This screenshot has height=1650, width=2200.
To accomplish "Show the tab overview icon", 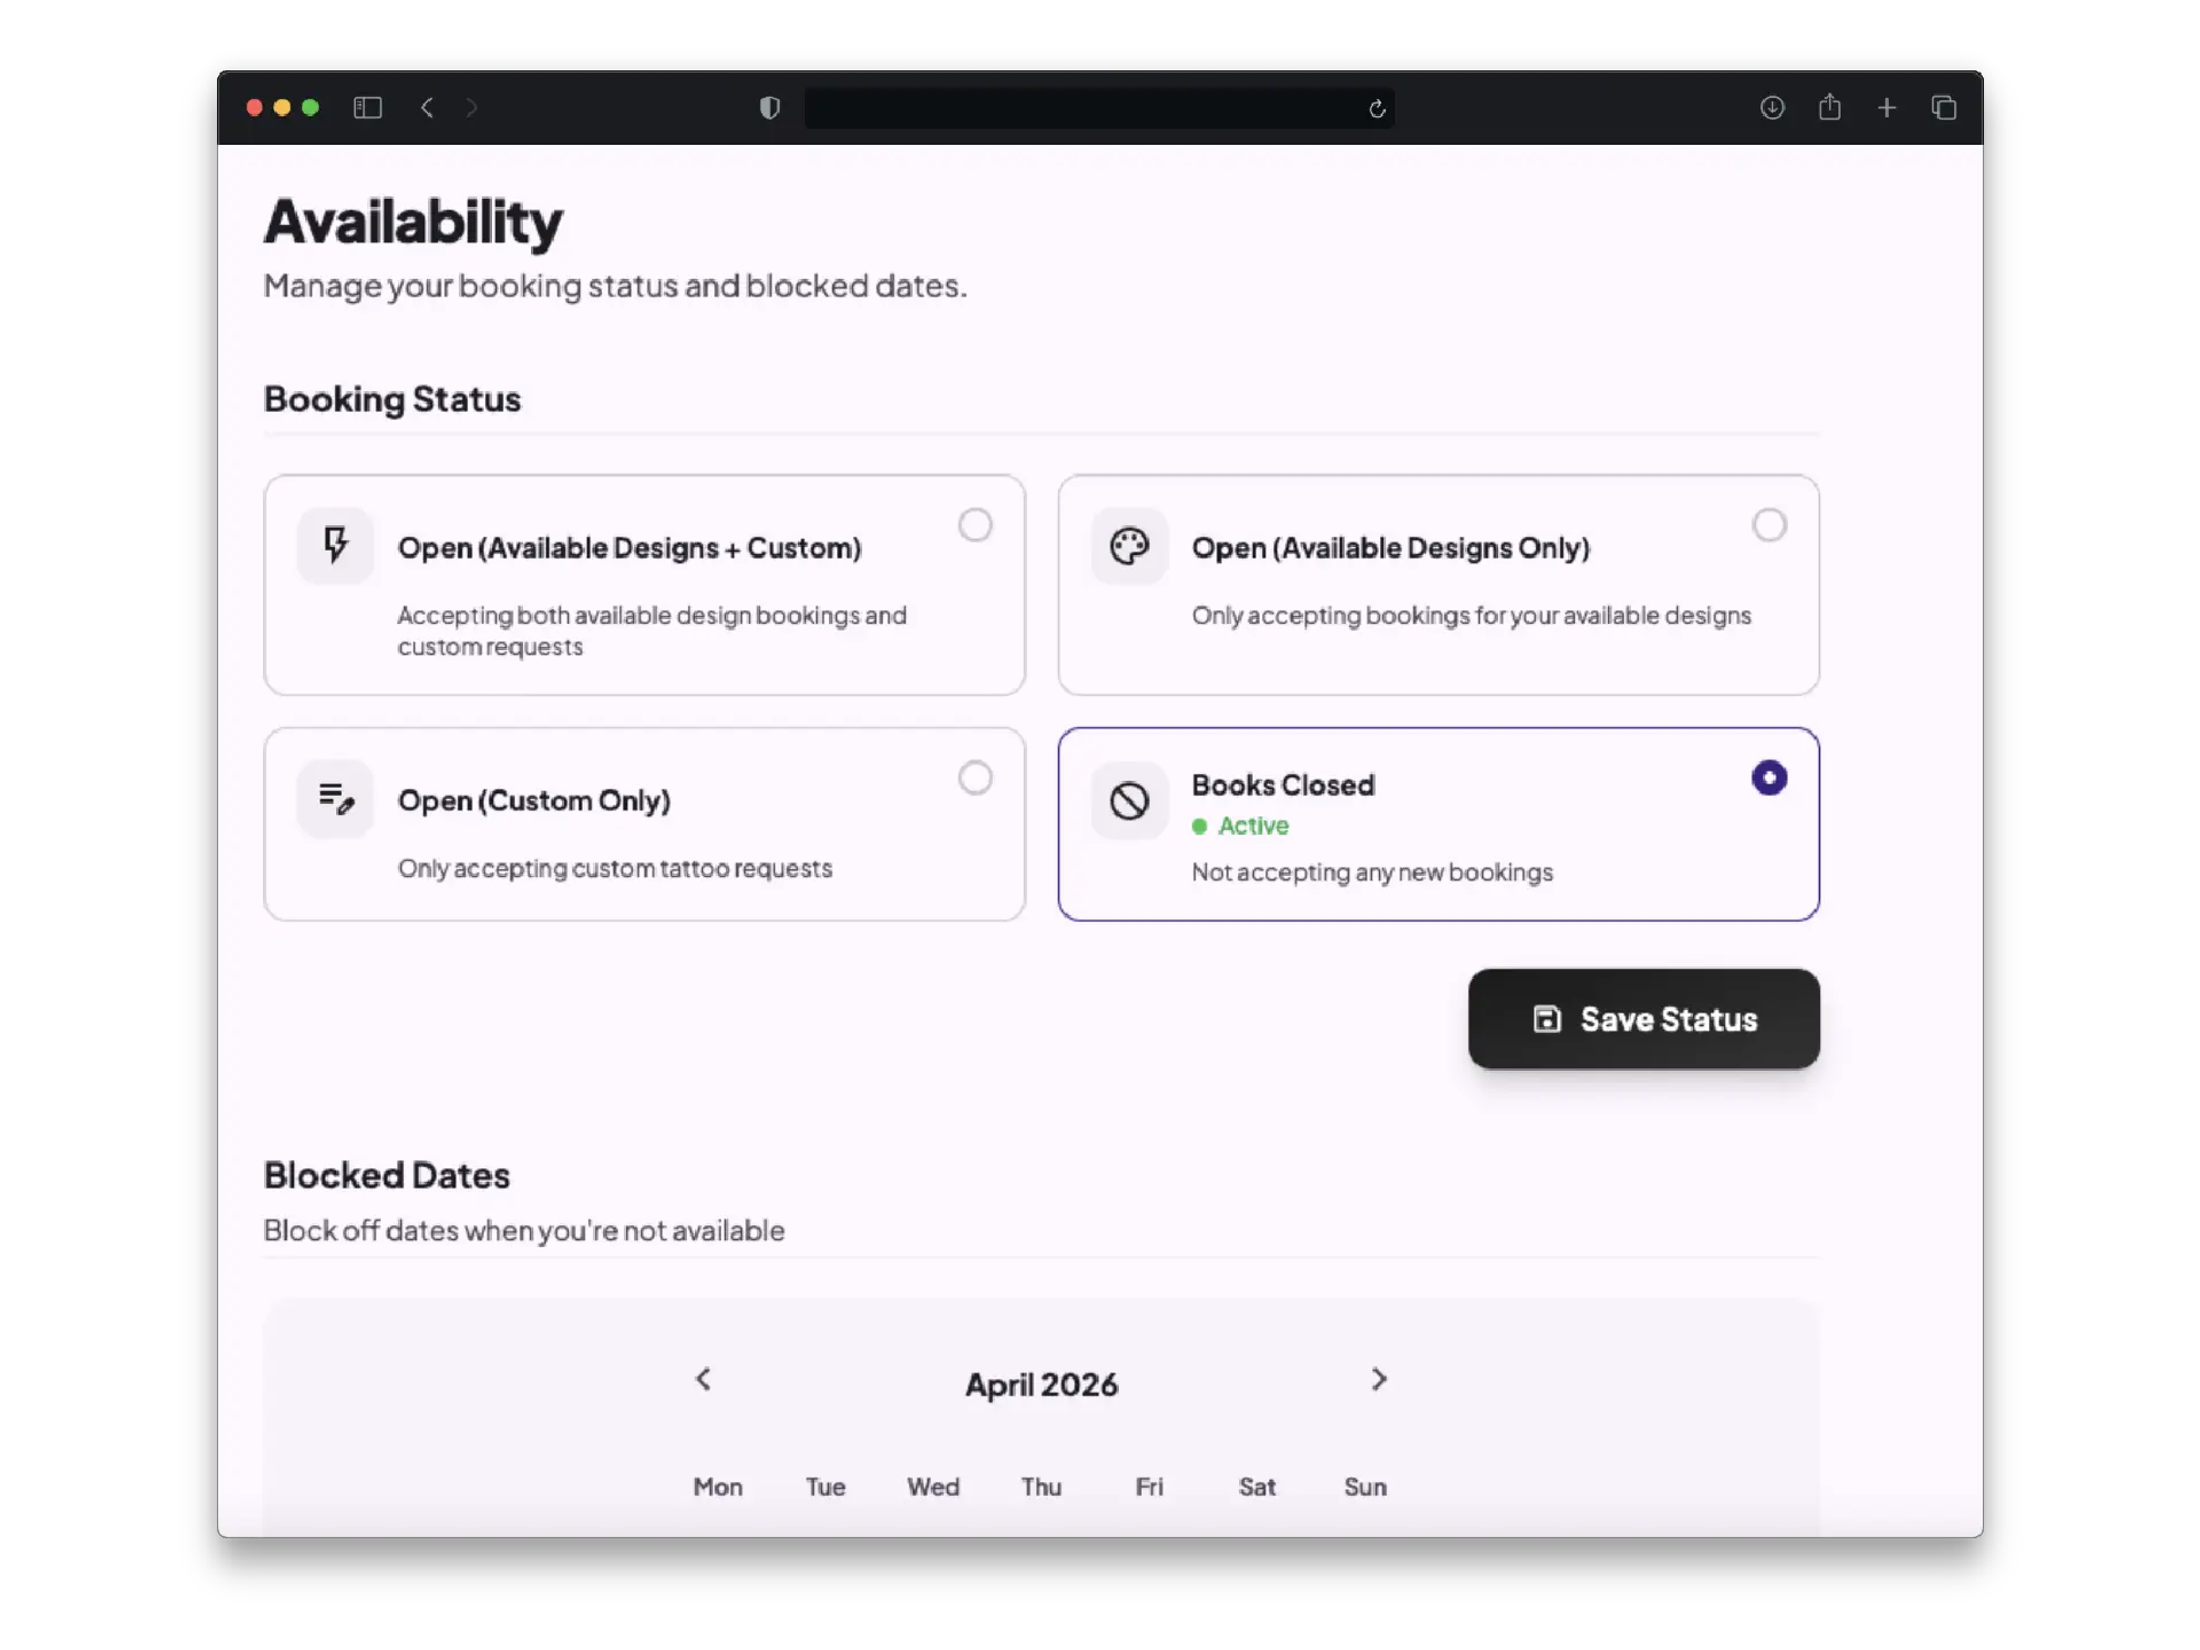I will 1943,107.
